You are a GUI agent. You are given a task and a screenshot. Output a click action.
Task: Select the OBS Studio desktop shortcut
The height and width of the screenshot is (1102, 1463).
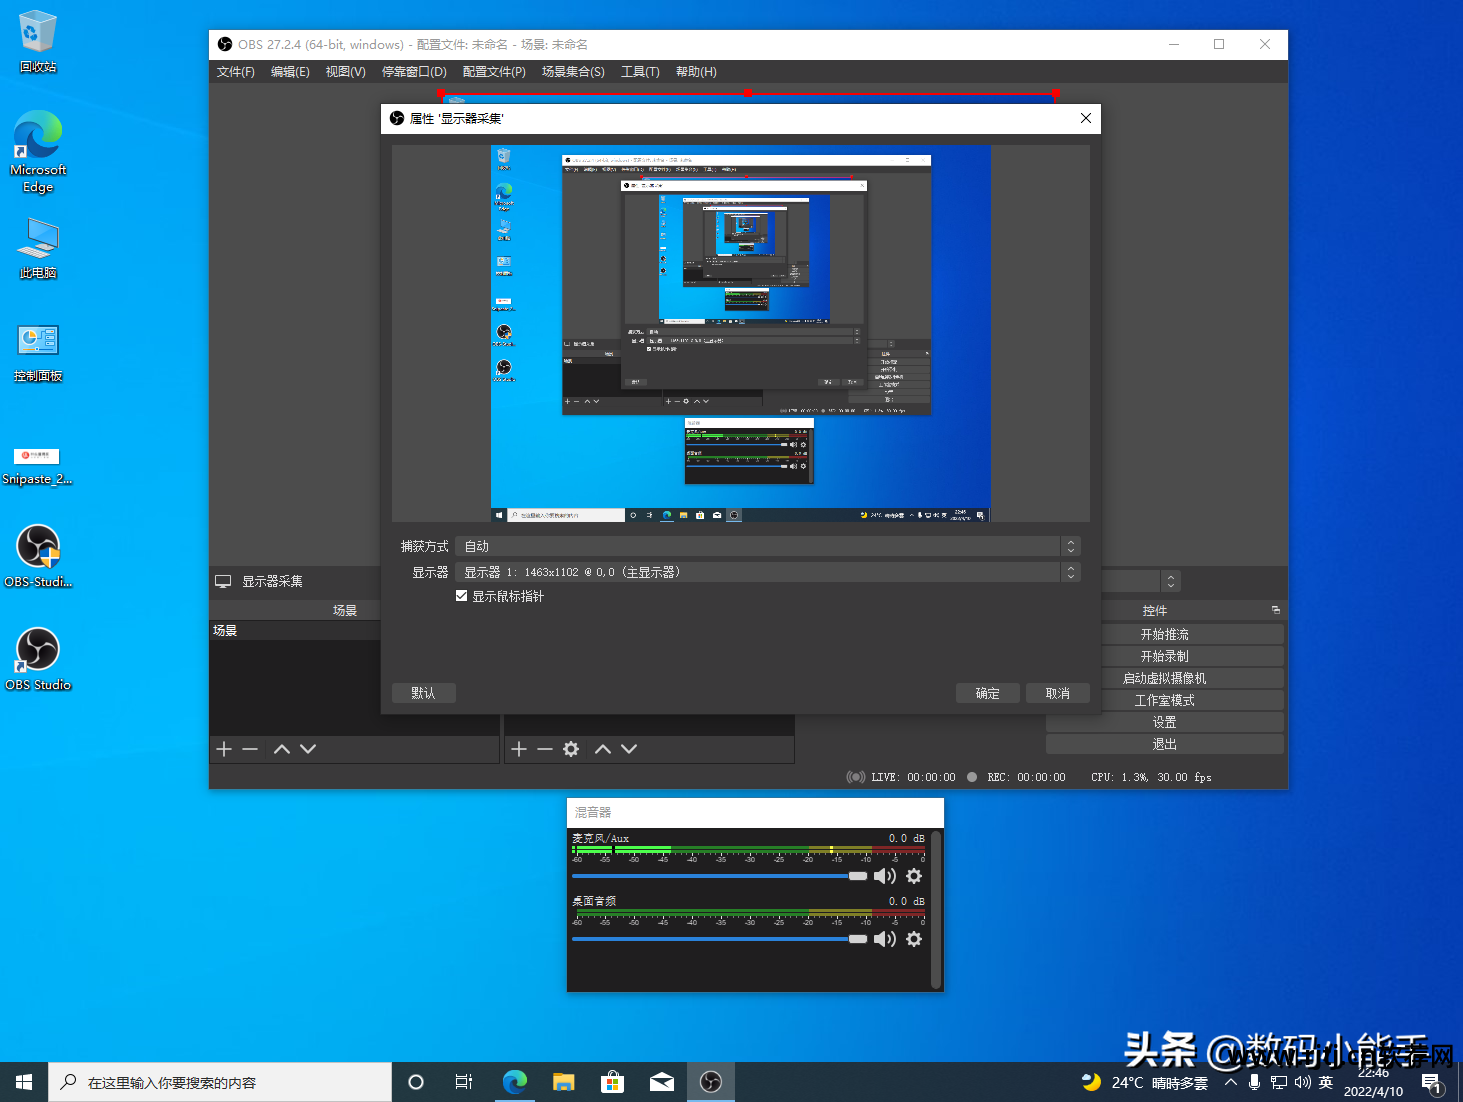click(x=38, y=660)
